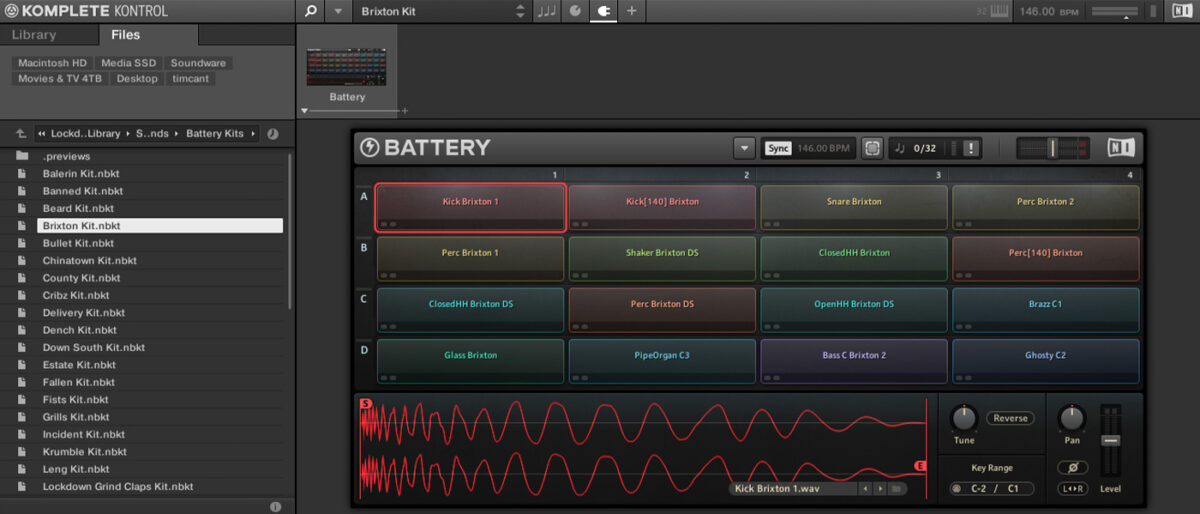Toggle the Sync tempo button

point(778,148)
